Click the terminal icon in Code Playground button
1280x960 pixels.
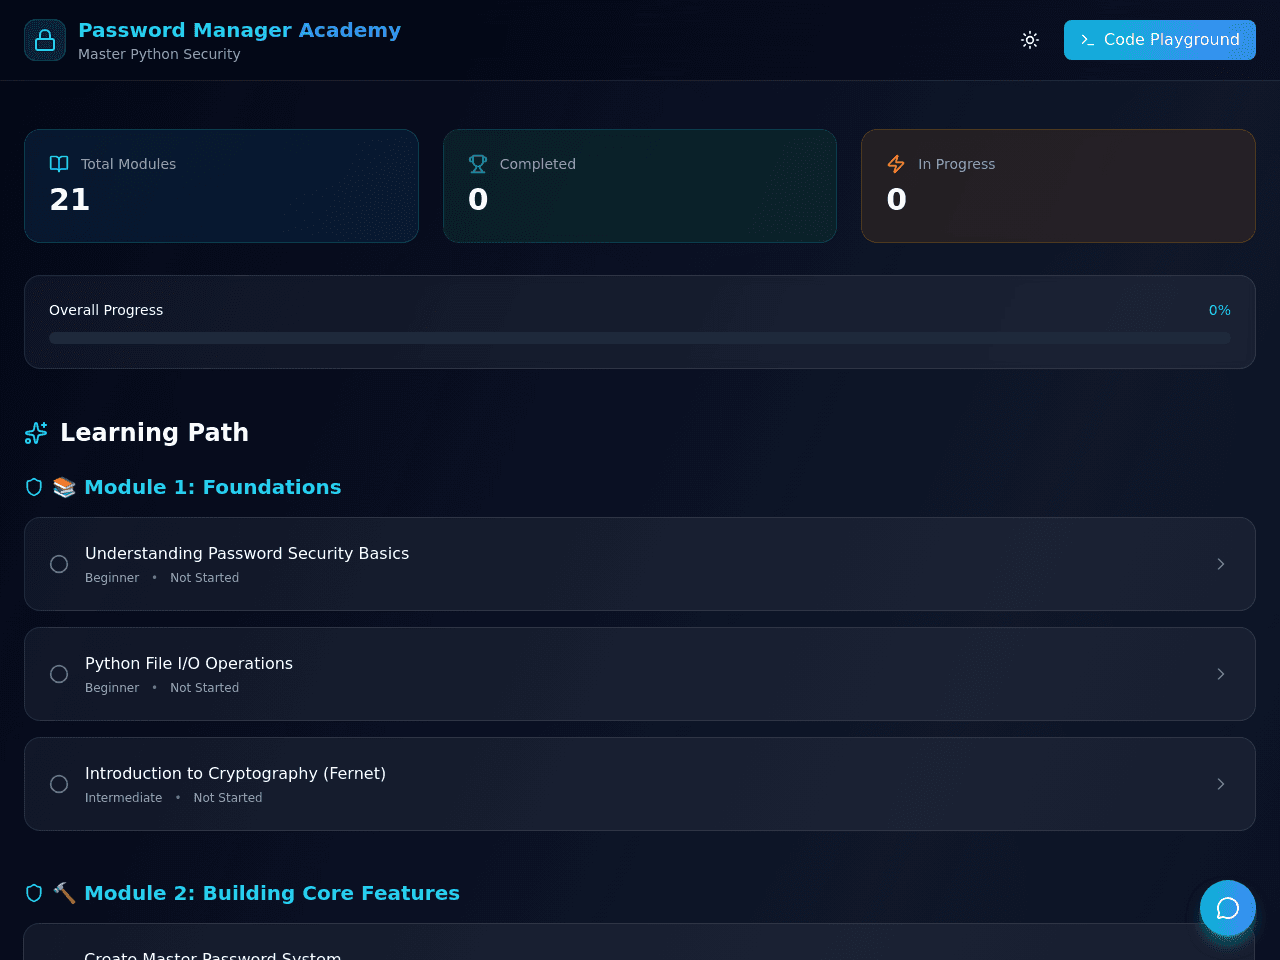[1087, 40]
